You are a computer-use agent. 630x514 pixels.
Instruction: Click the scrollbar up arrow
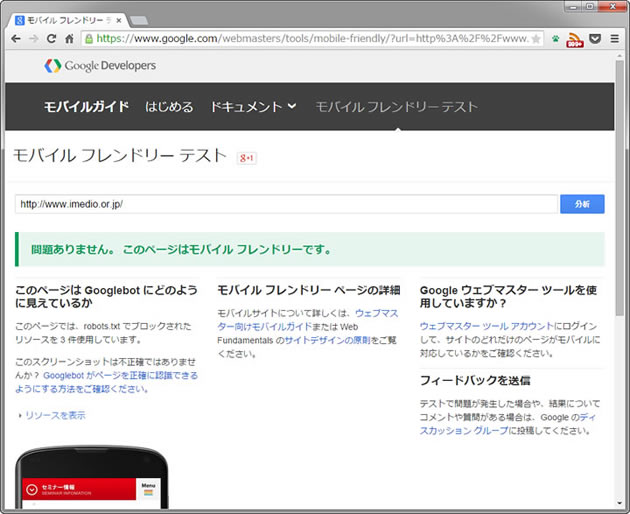620,56
